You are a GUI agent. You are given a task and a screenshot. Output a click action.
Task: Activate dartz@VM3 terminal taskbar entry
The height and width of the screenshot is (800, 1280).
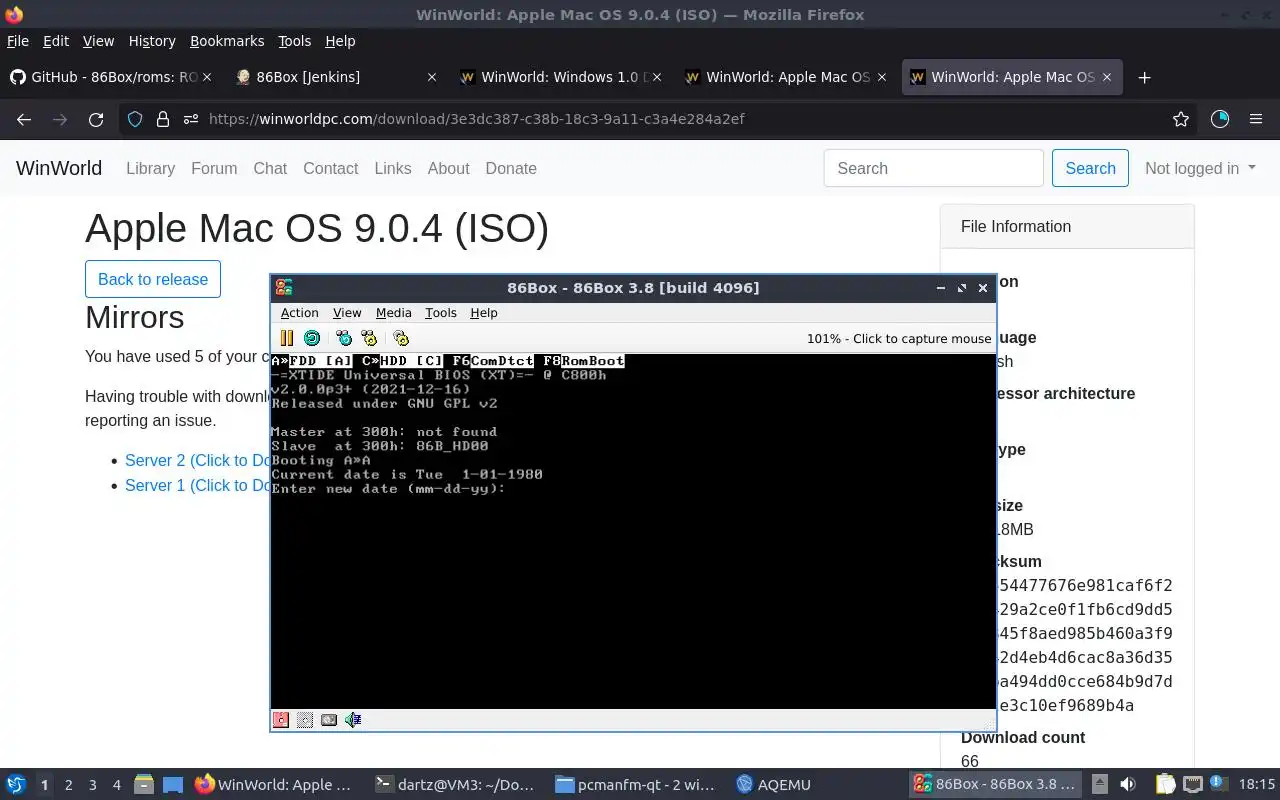coord(455,785)
